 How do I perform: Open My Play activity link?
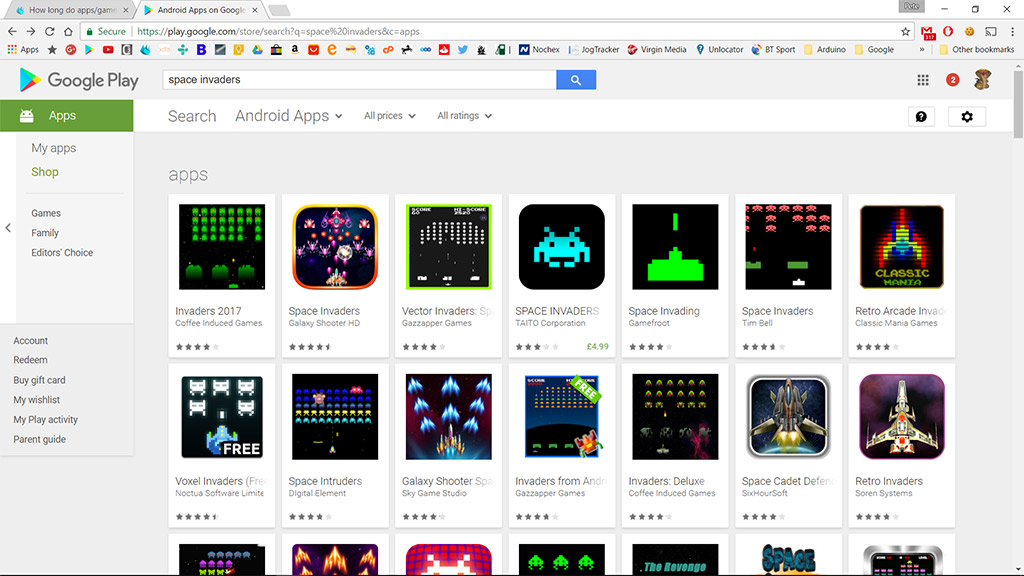point(46,419)
